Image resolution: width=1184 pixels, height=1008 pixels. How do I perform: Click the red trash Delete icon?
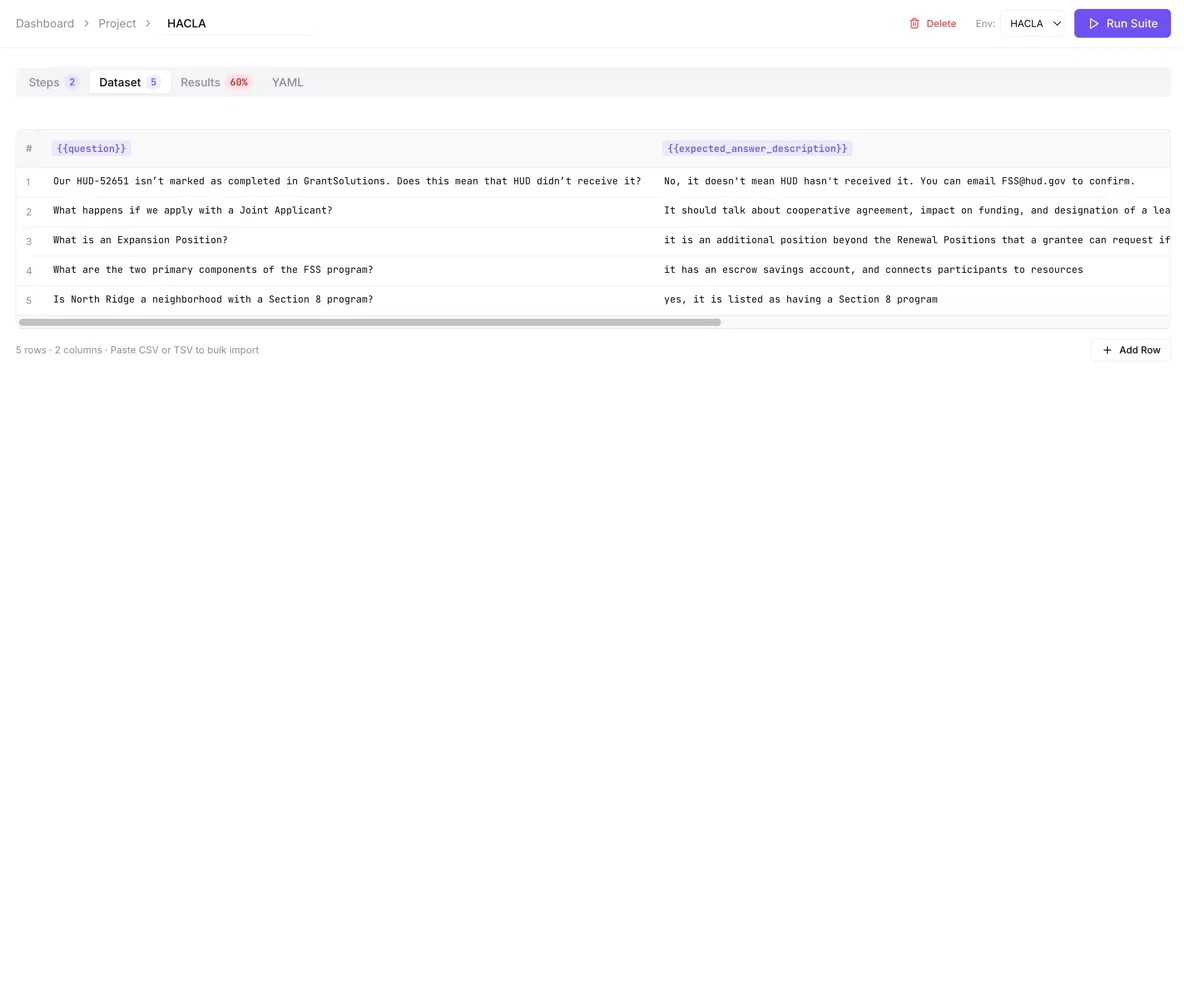point(914,23)
